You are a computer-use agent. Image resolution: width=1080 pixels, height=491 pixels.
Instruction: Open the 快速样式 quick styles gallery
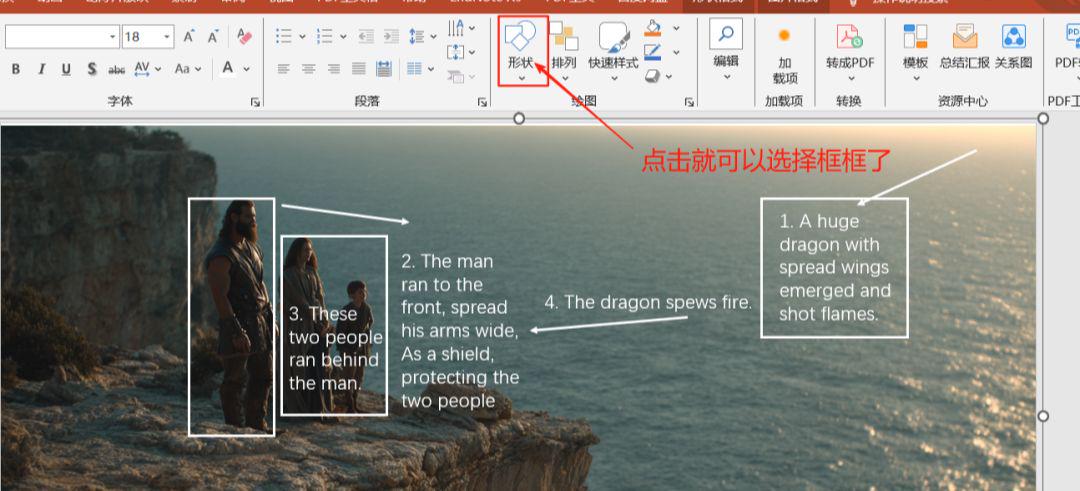coord(613,52)
